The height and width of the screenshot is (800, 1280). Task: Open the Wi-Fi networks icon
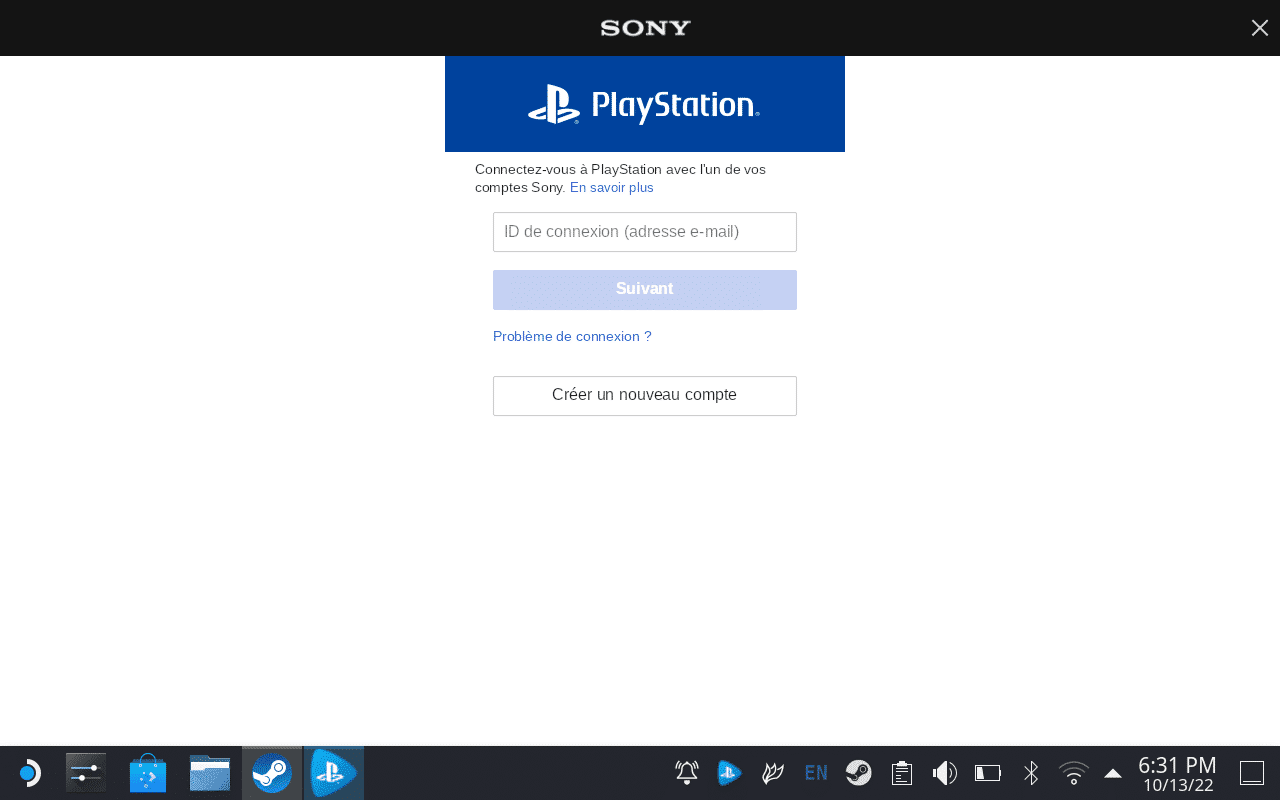pos(1074,773)
